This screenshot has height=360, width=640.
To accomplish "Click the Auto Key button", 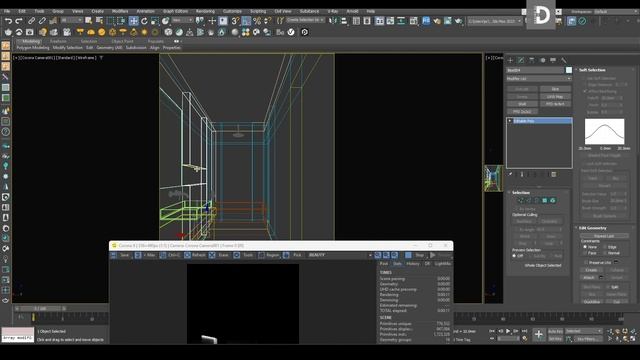I will 555,331.
